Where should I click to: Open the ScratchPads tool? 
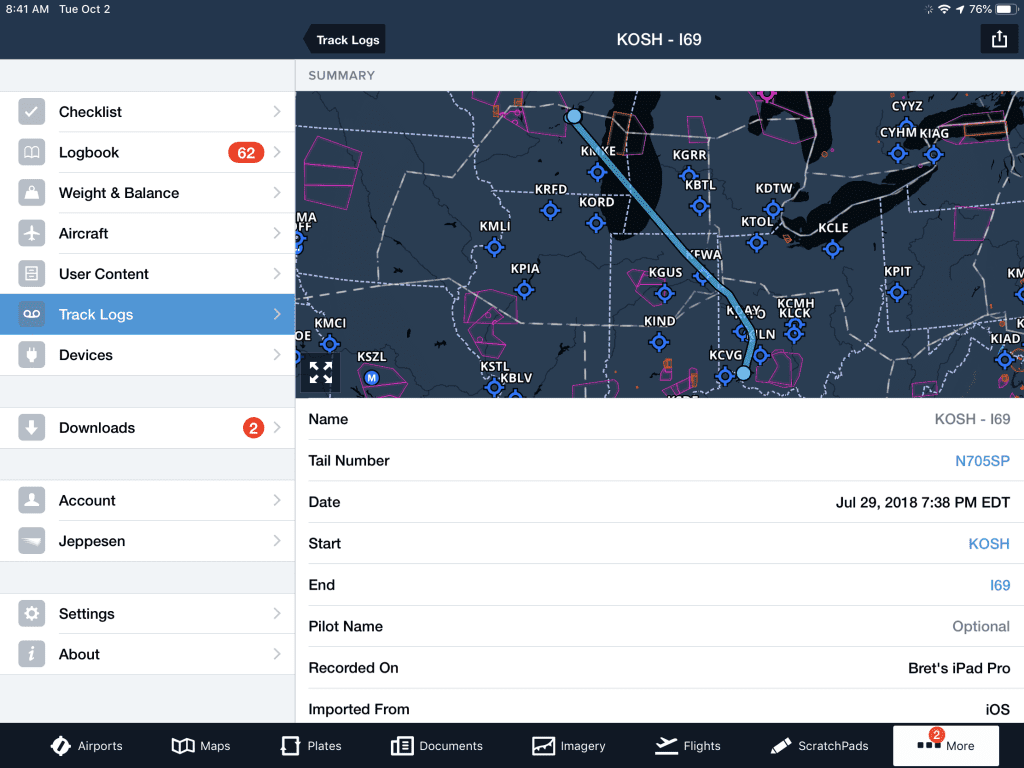coord(820,745)
